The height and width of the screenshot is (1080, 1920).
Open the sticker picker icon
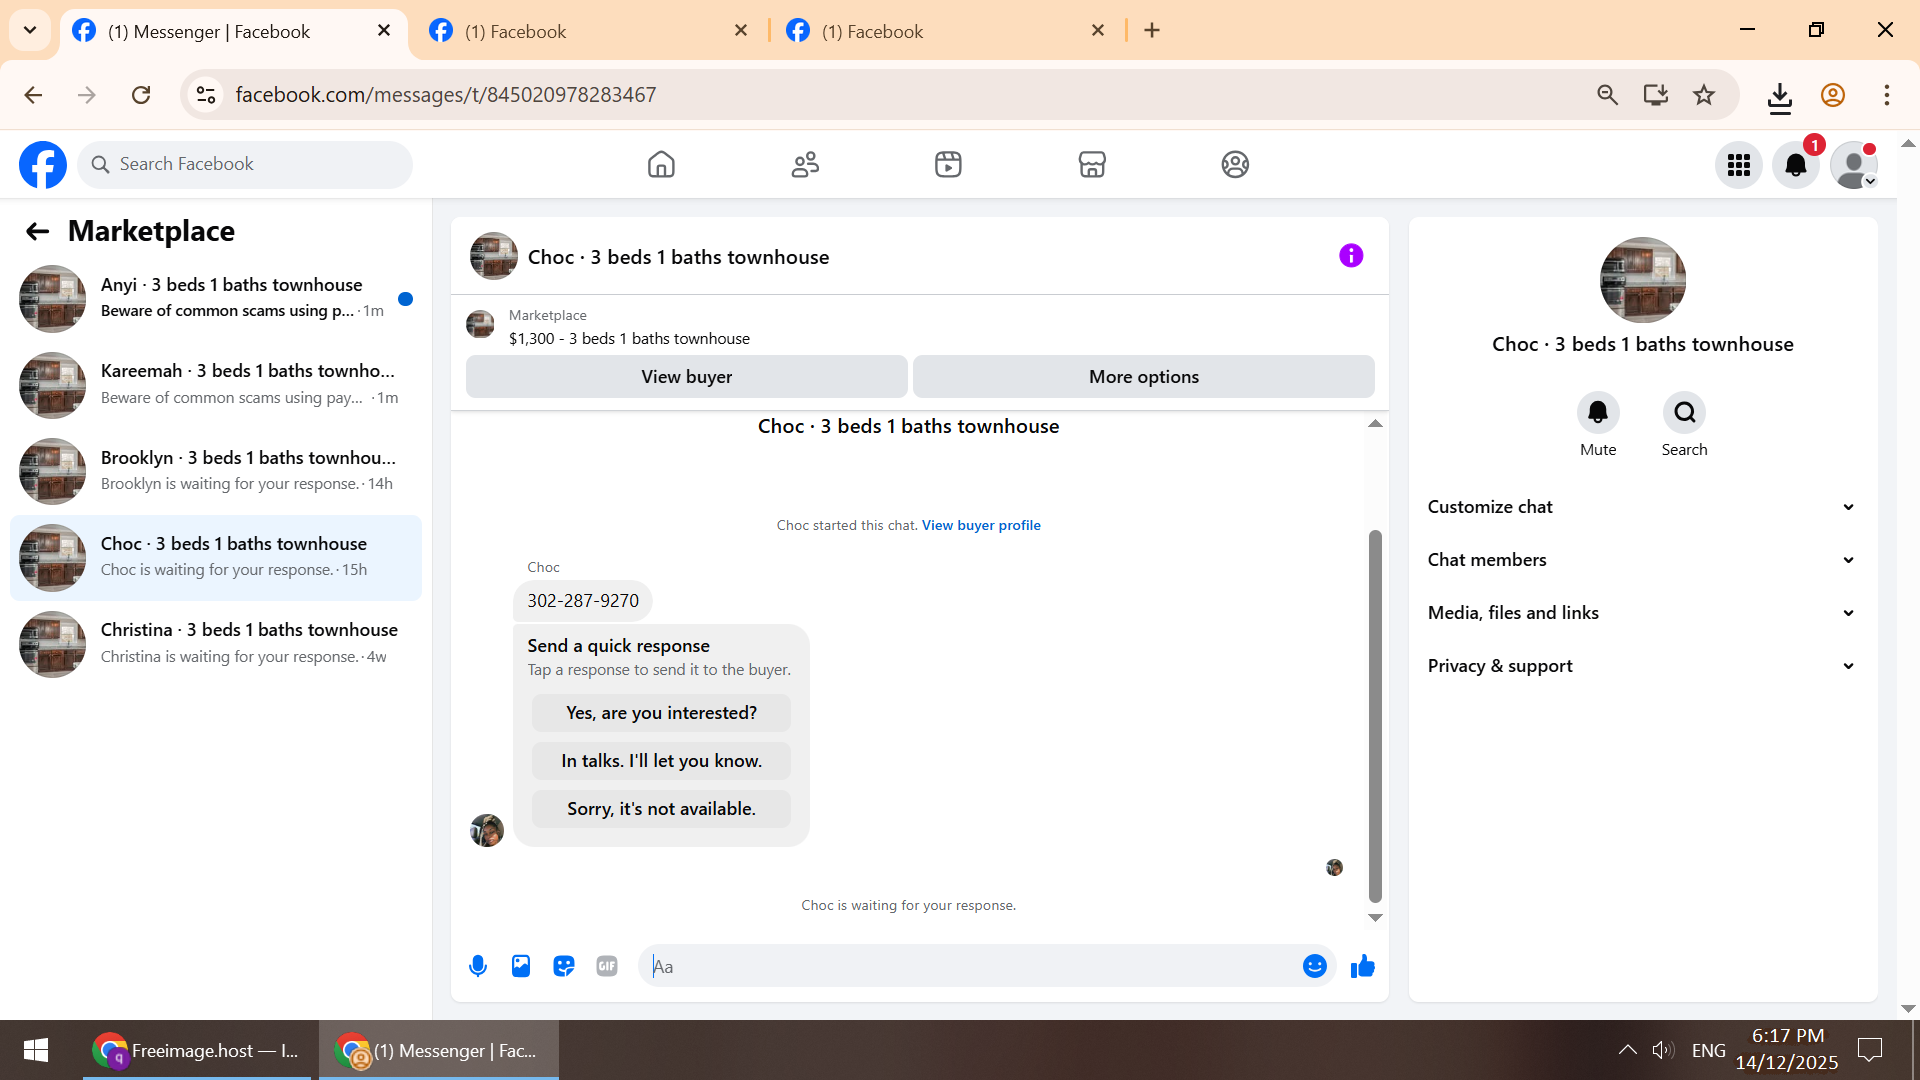pyautogui.click(x=564, y=966)
